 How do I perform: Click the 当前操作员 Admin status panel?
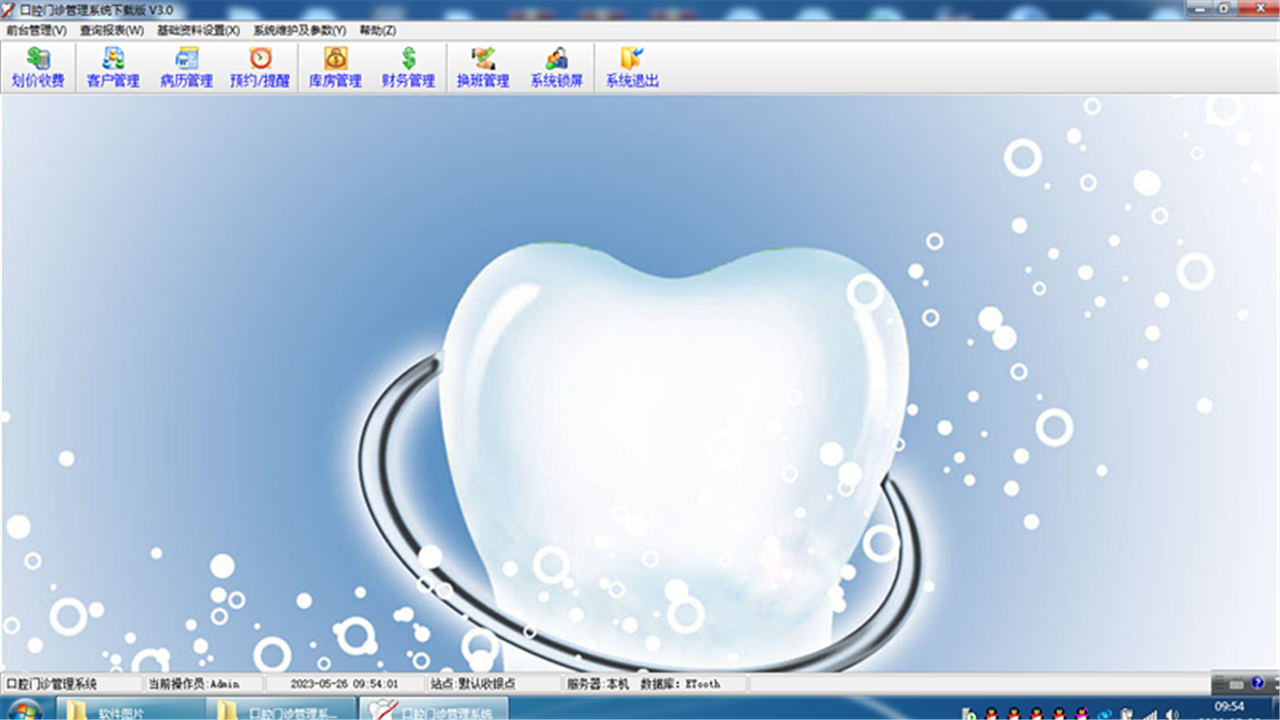click(x=195, y=684)
